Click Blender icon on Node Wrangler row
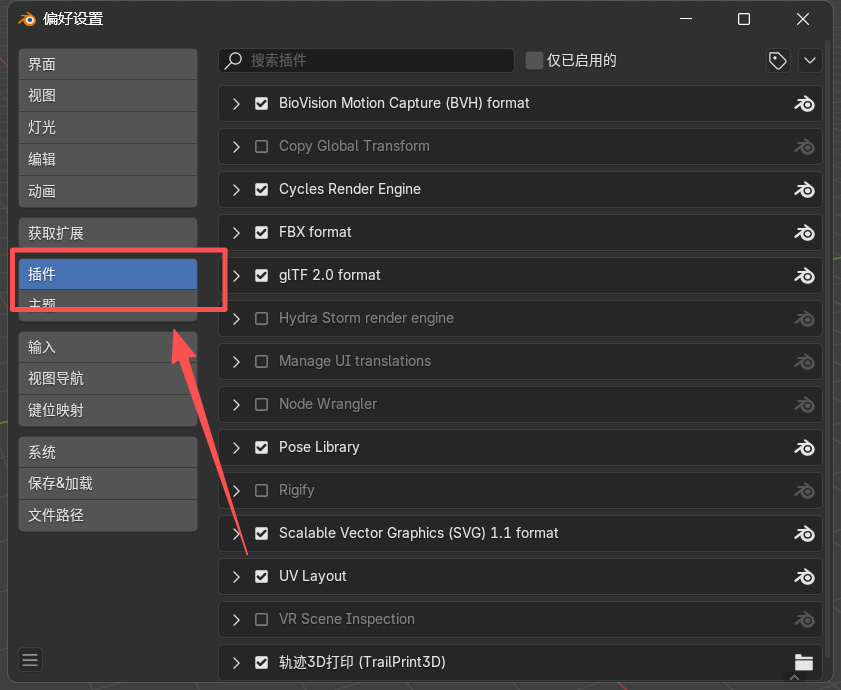 point(804,405)
